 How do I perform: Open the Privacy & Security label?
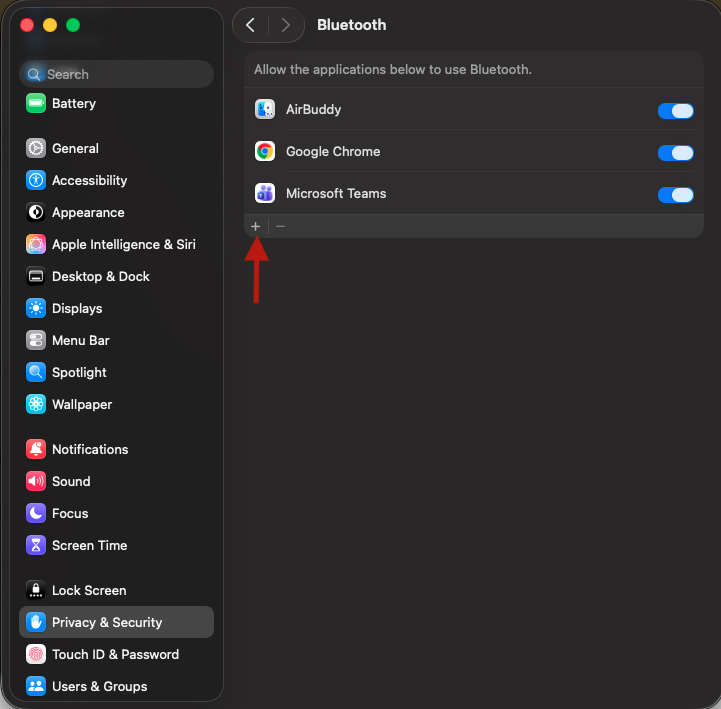(107, 622)
